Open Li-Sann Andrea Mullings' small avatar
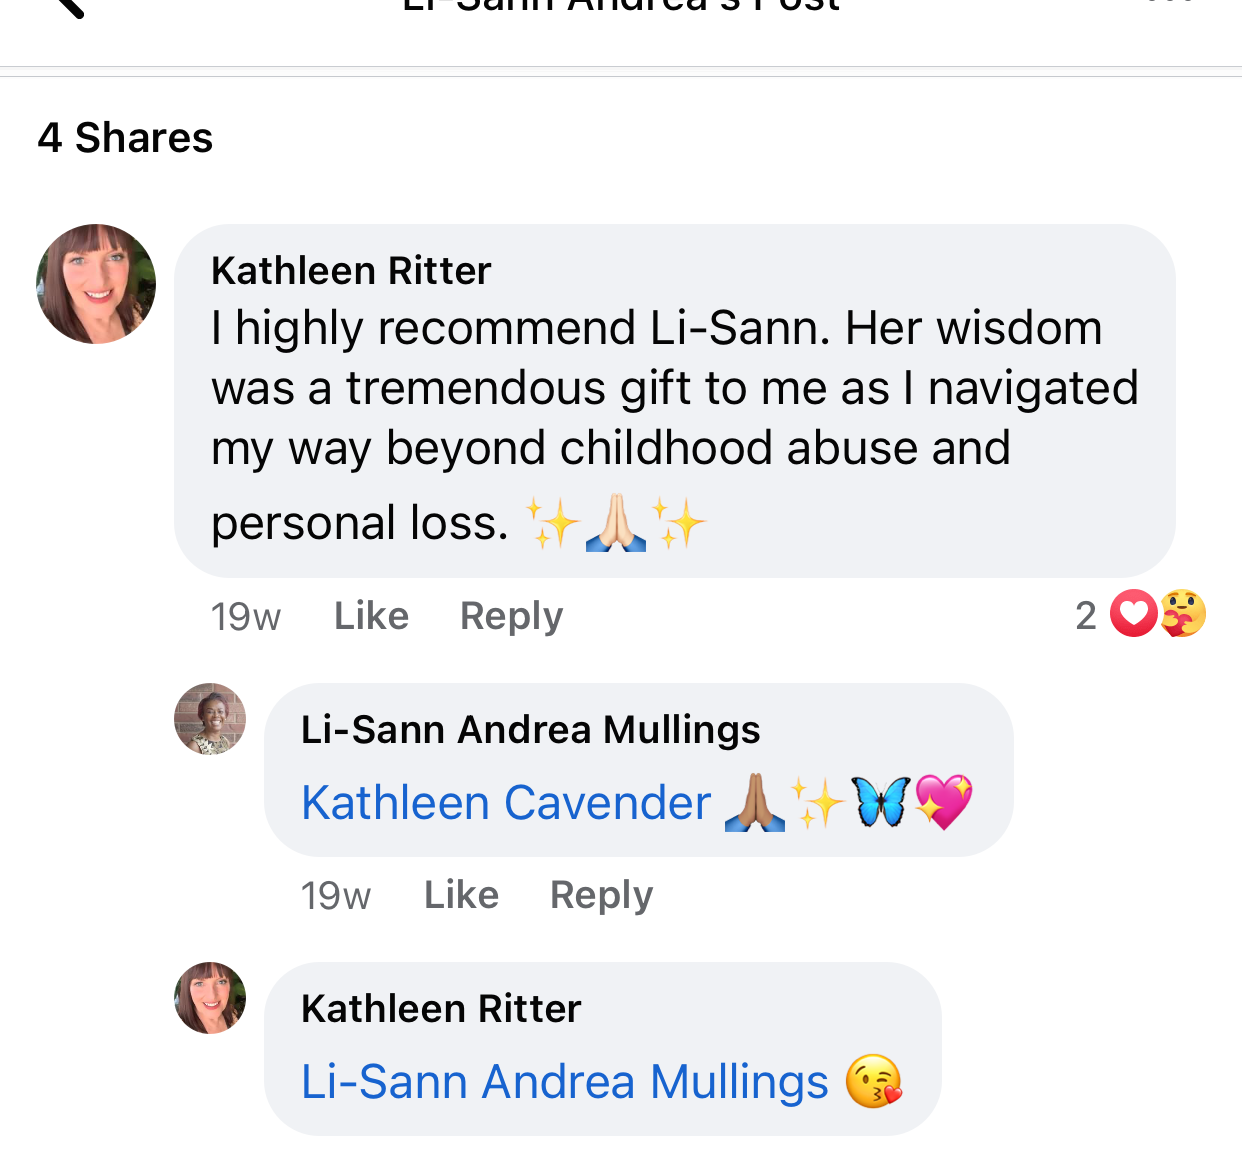The image size is (1242, 1150). pos(210,719)
